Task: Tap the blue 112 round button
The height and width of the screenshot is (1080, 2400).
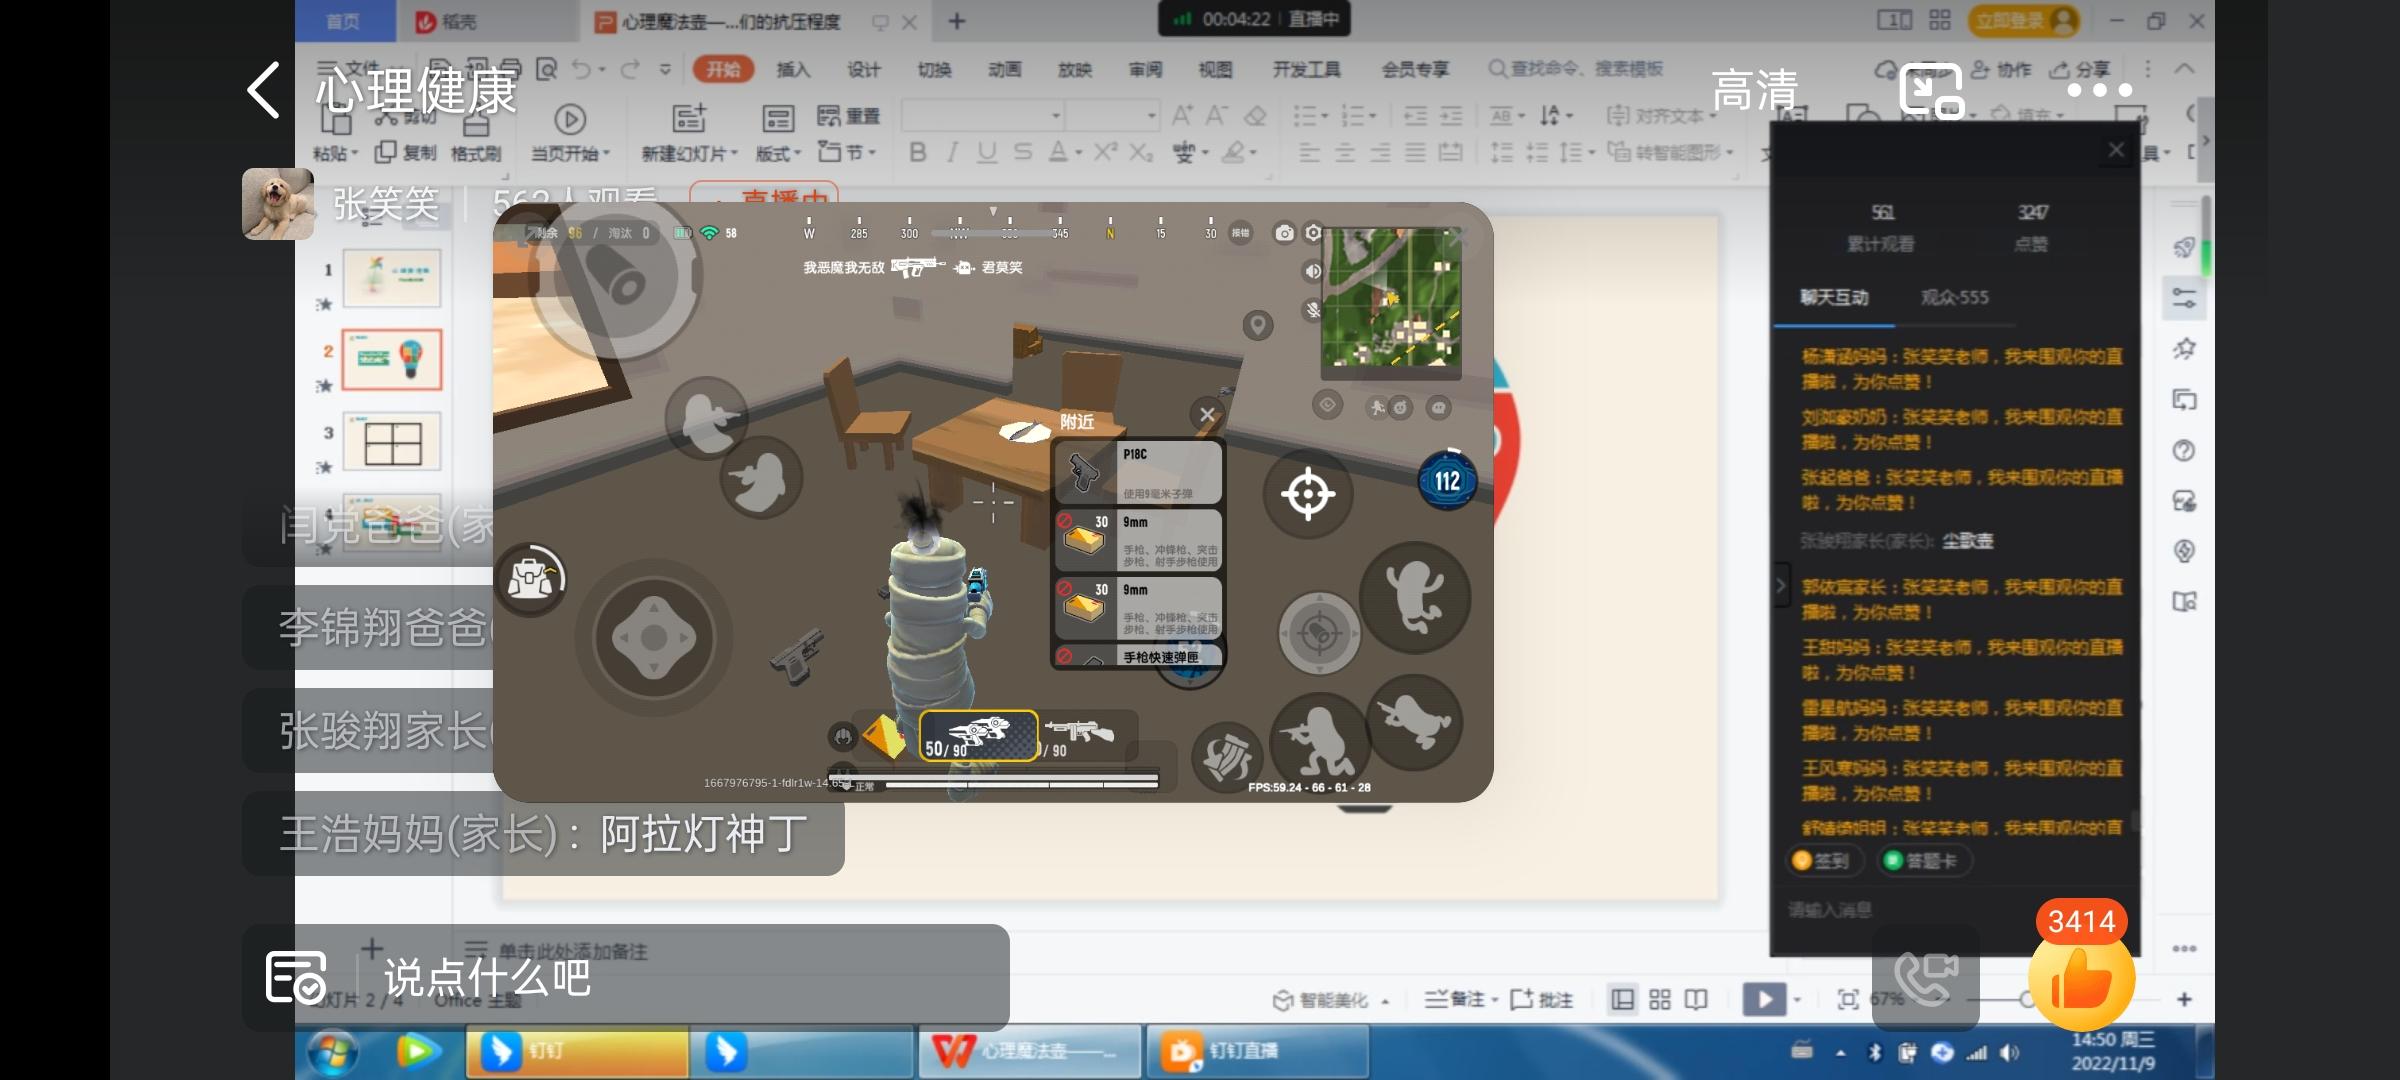Action: pyautogui.click(x=1447, y=481)
